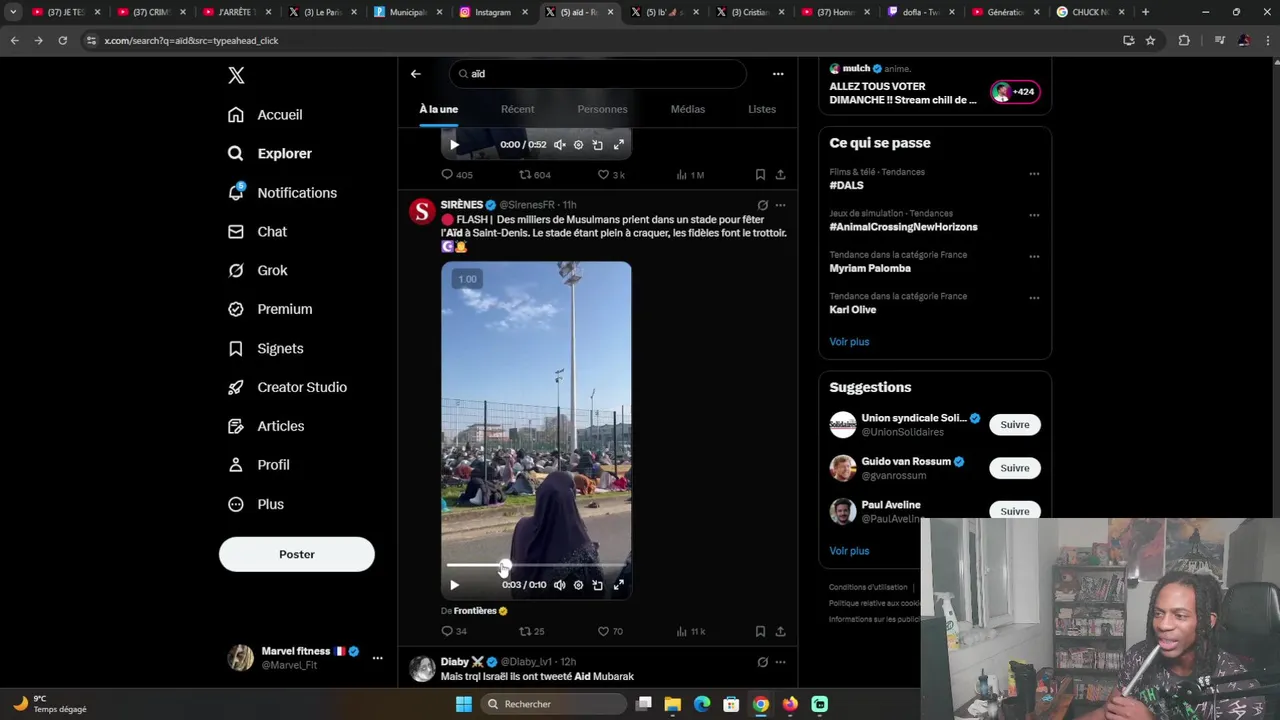
Task: Make the 0:10 video fullscreen
Action: (x=619, y=585)
